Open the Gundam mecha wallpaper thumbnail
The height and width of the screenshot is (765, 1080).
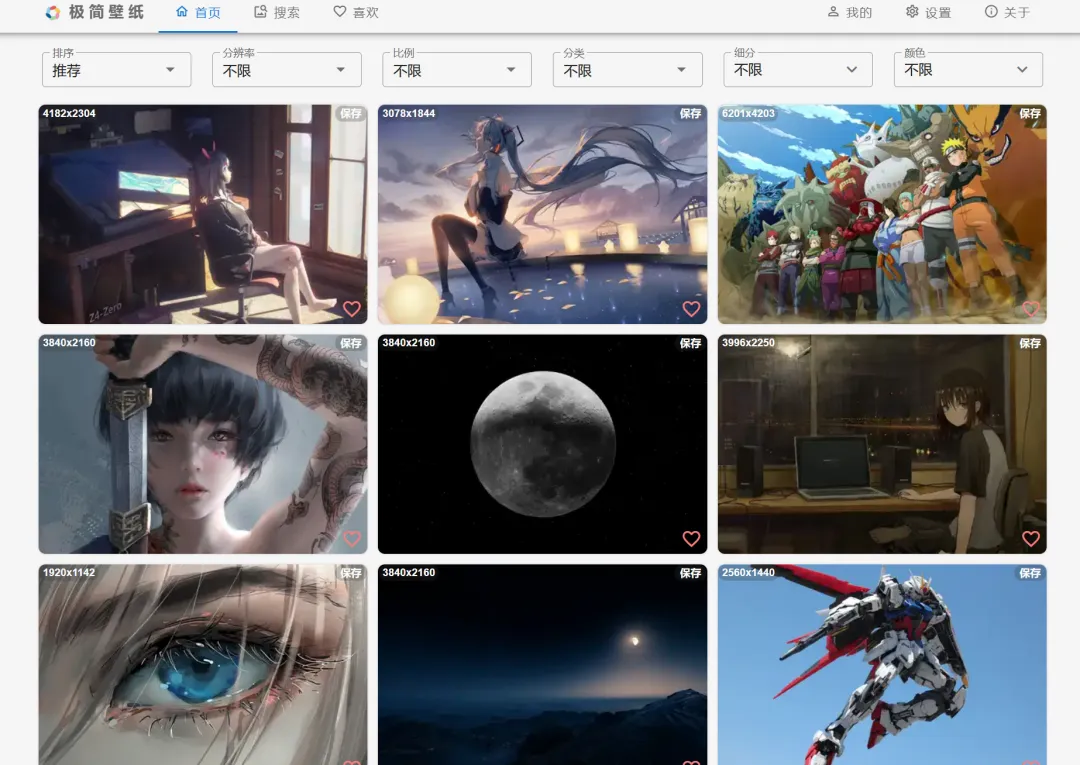click(x=882, y=664)
